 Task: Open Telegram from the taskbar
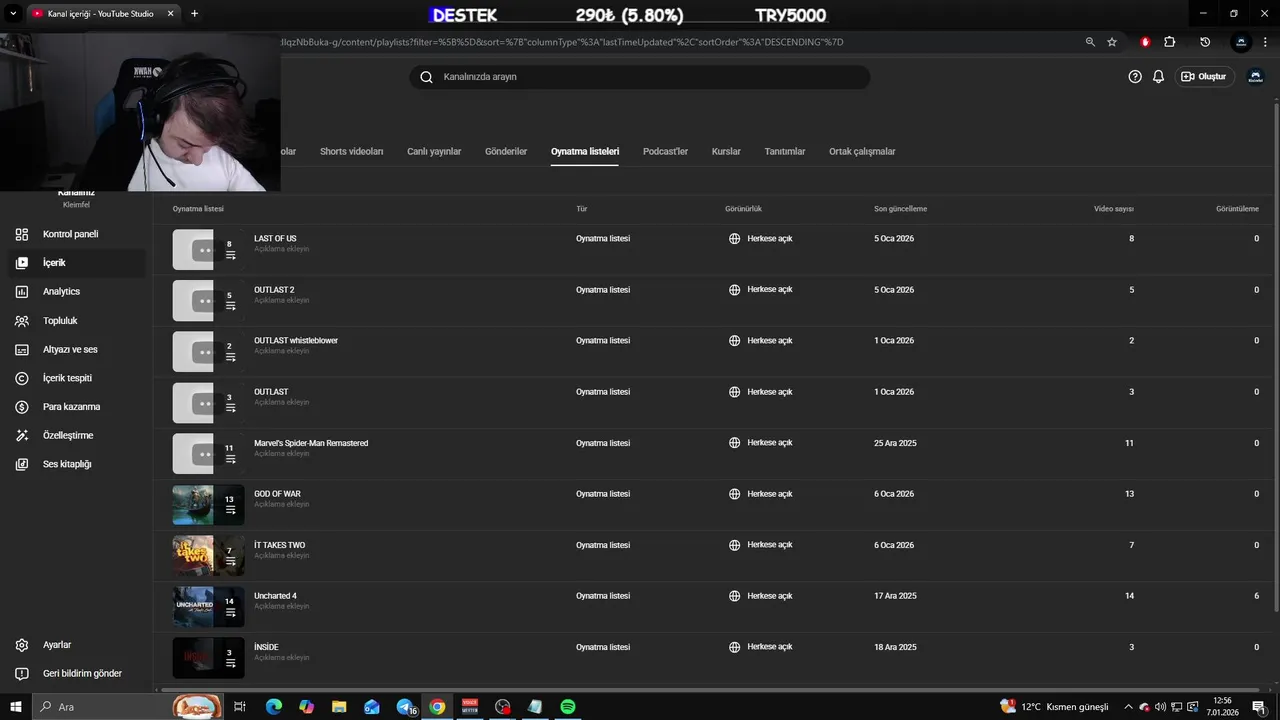click(405, 707)
